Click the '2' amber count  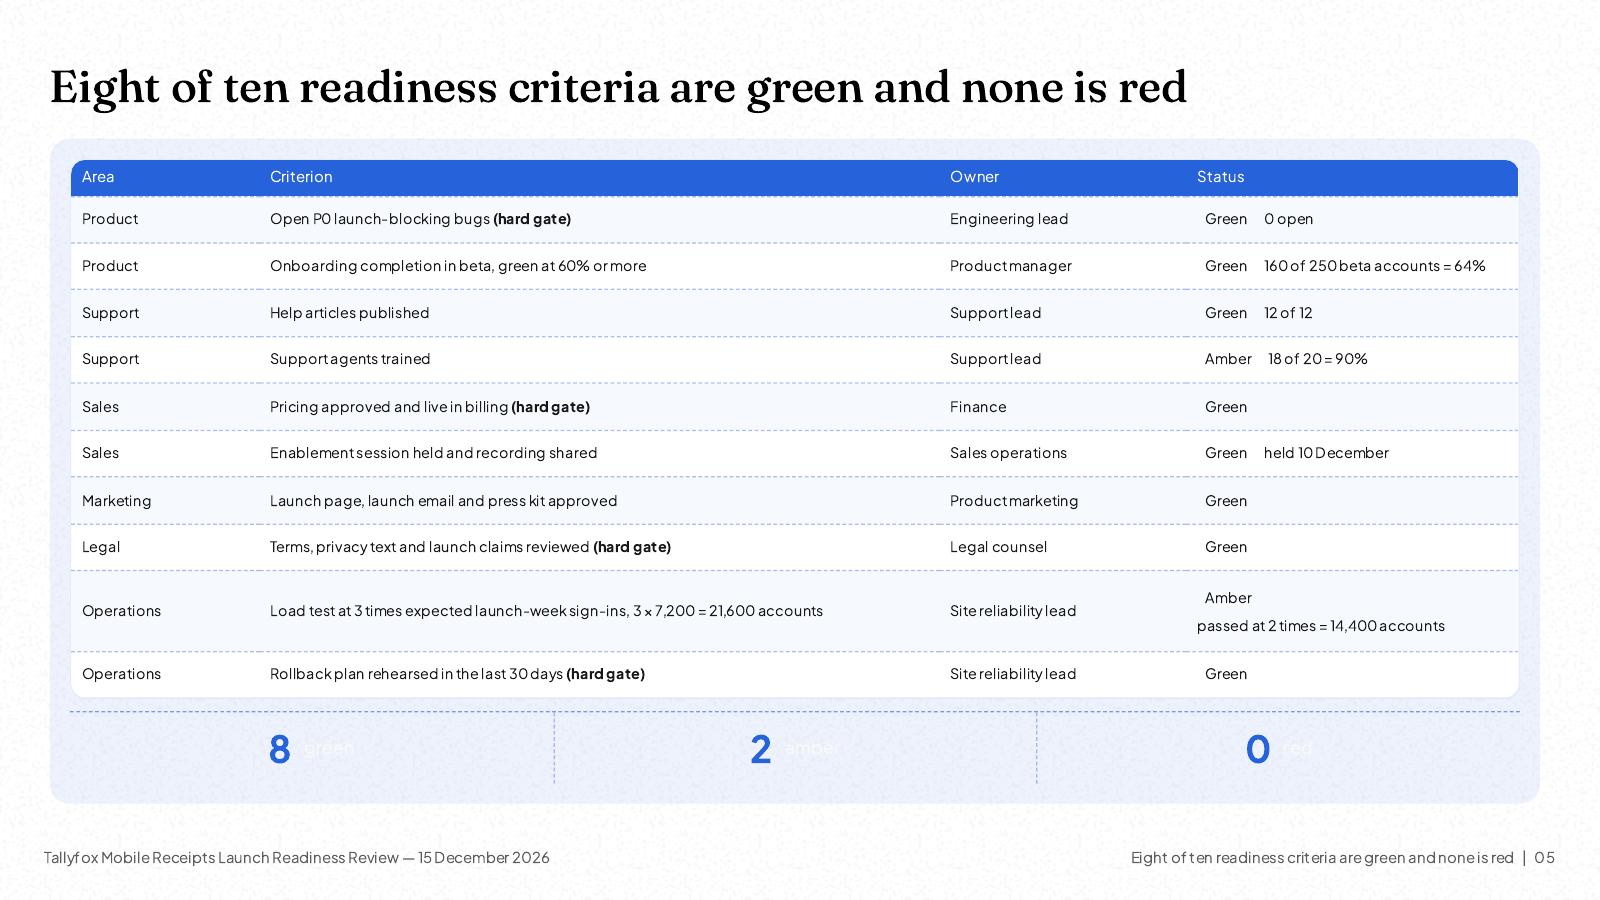tap(761, 750)
